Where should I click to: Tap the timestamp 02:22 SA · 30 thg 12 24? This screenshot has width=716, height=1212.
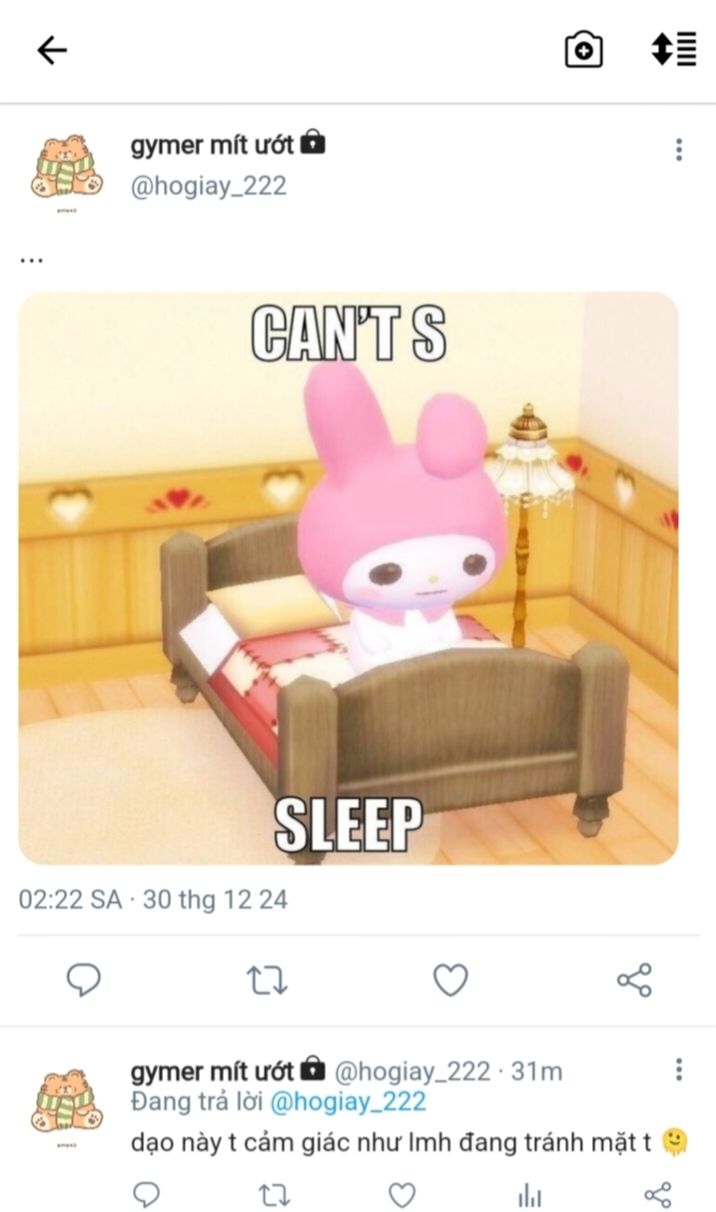(153, 899)
